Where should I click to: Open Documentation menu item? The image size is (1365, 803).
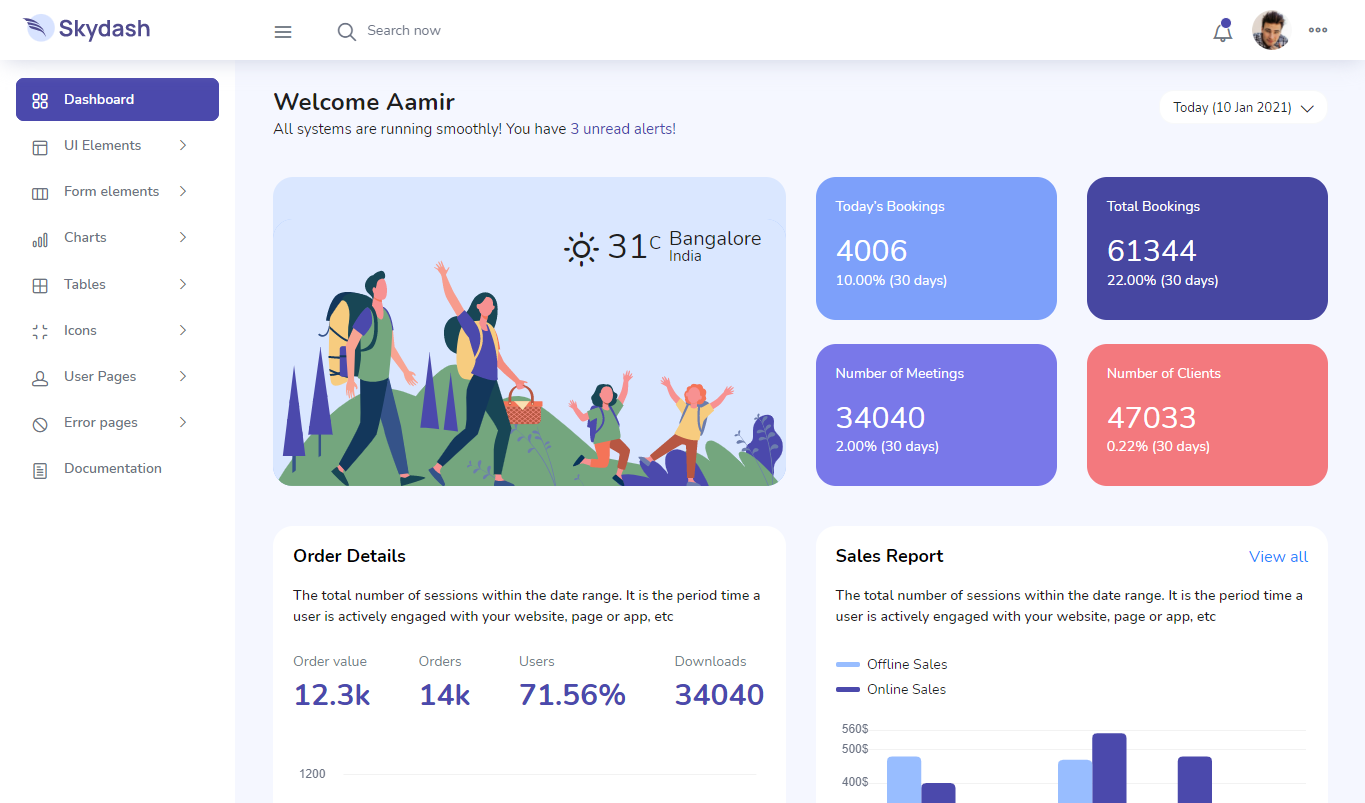[117, 468]
